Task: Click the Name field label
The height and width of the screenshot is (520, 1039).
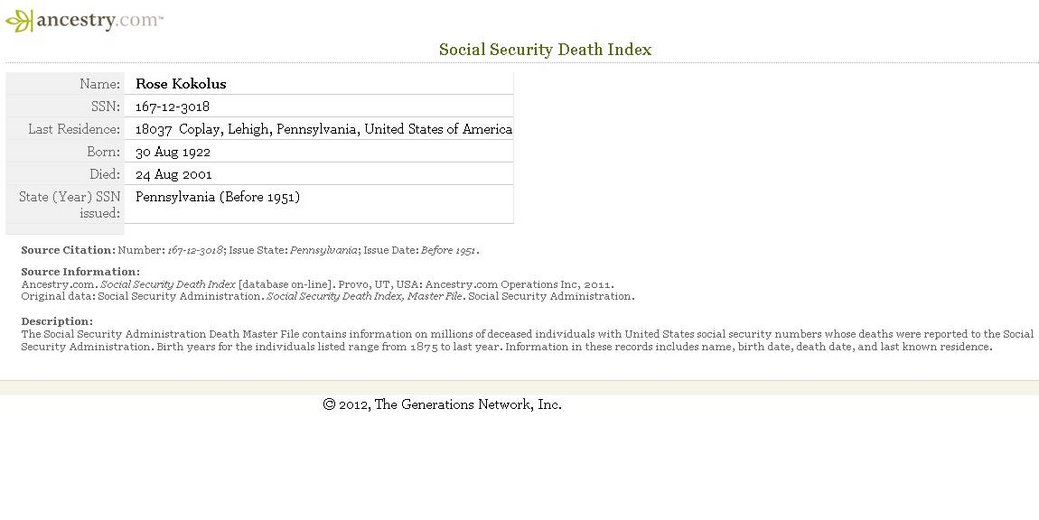Action: tap(100, 84)
